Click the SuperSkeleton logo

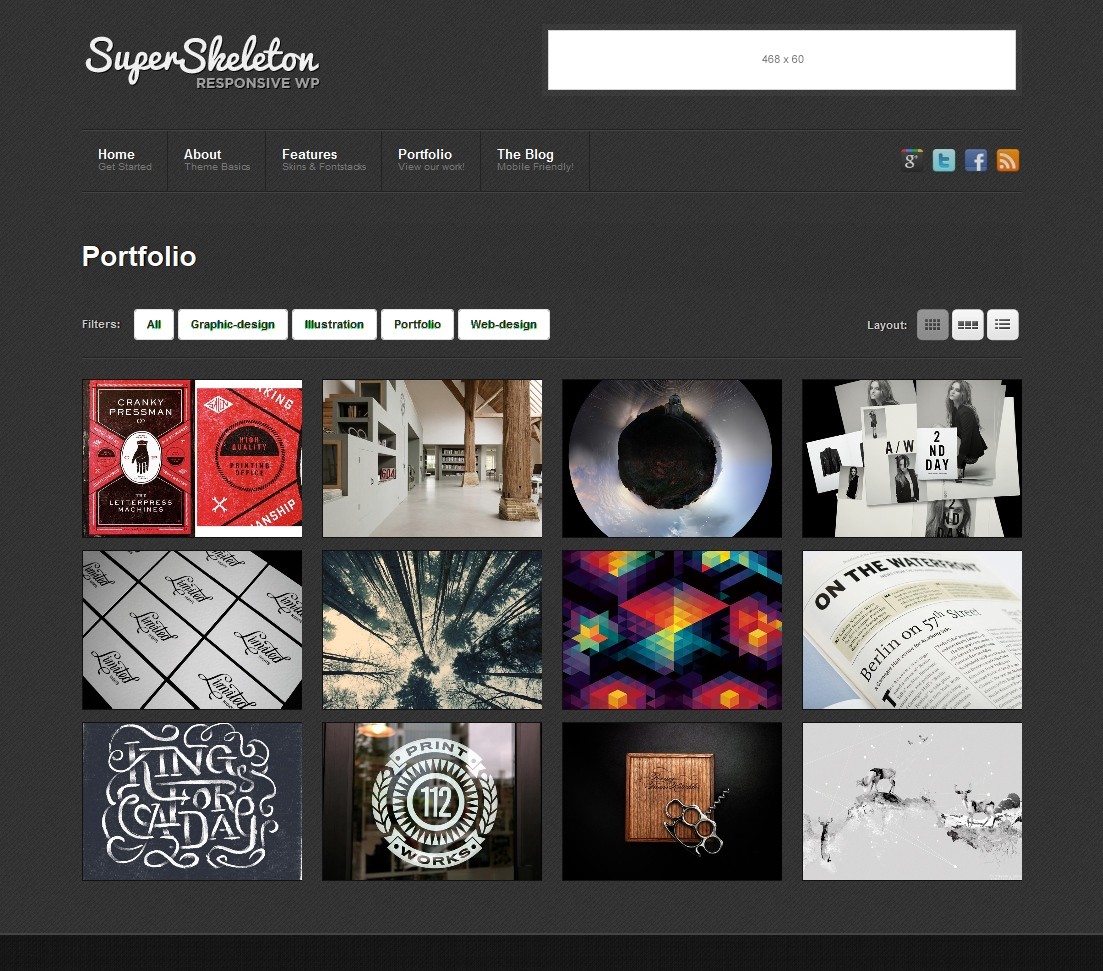point(203,63)
